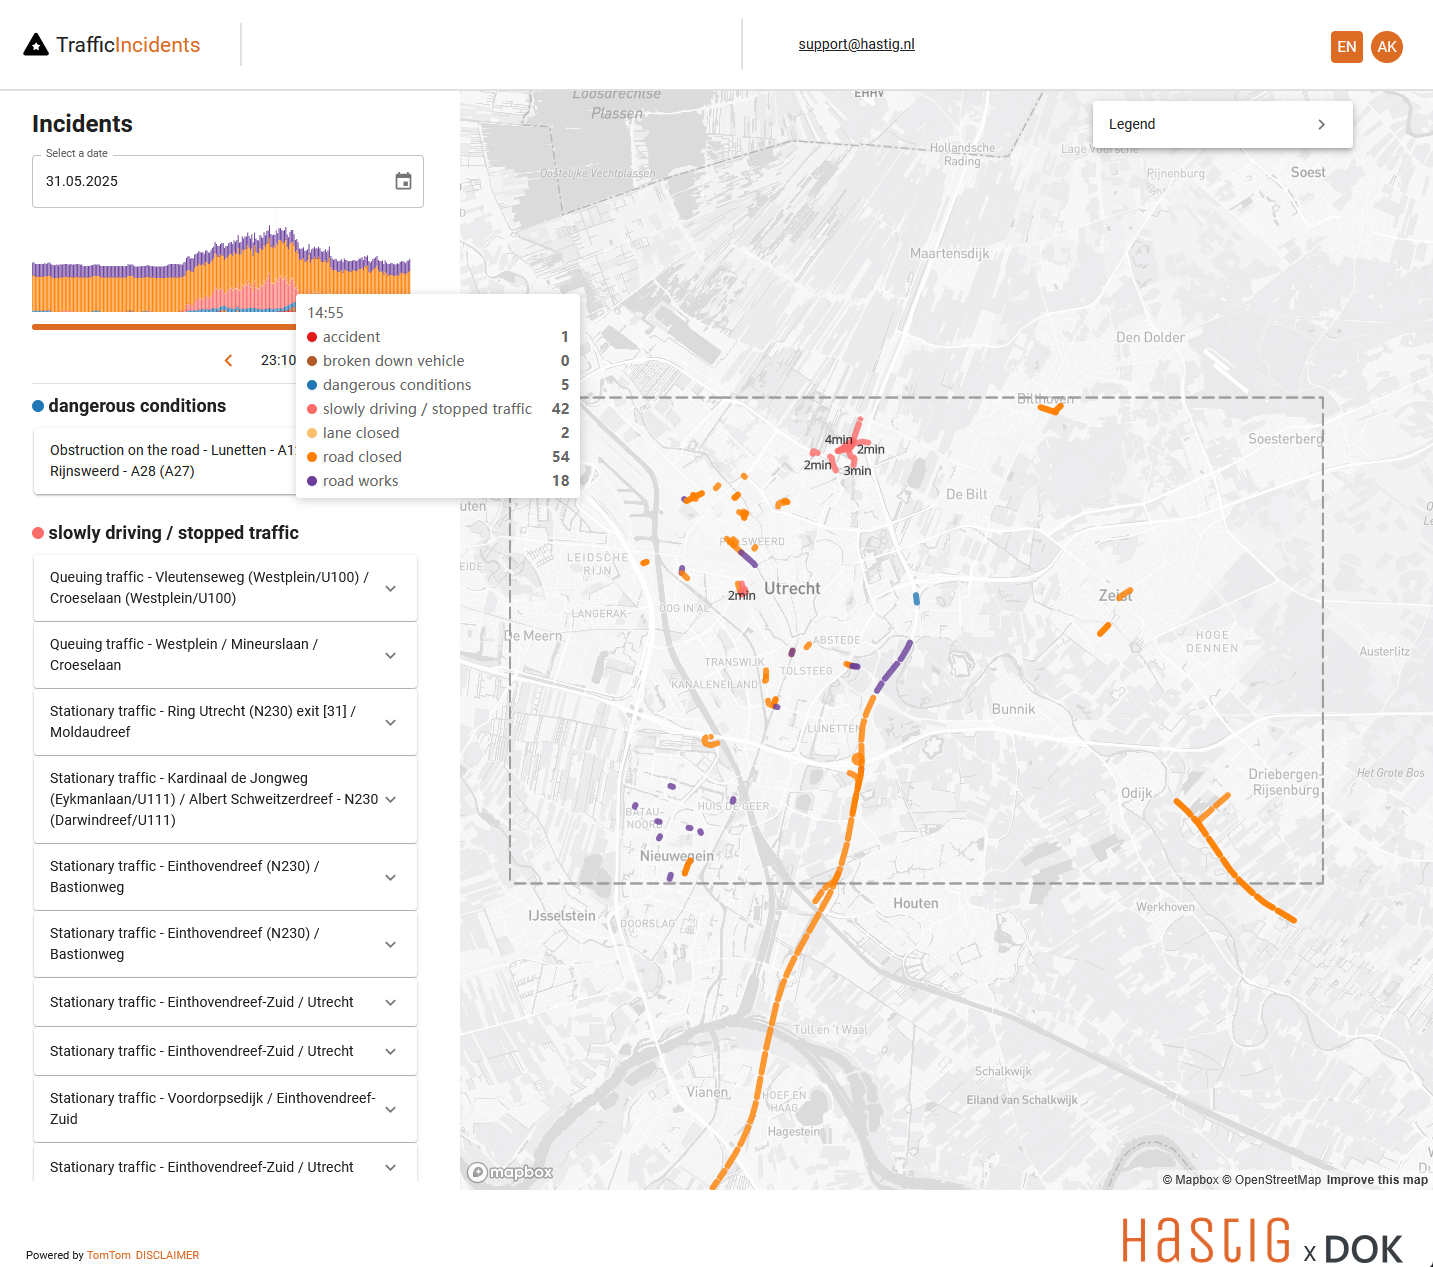Click the red dot beside slowly driving heading

click(38, 533)
